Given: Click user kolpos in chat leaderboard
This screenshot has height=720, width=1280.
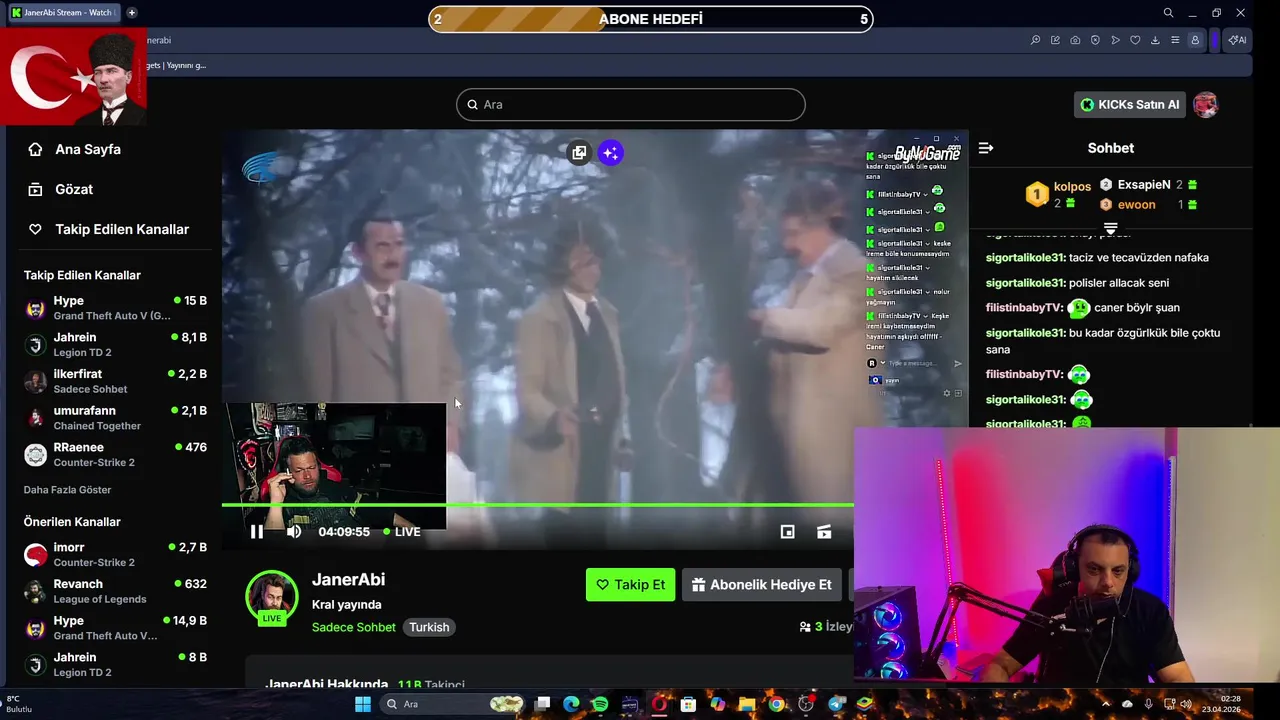Looking at the screenshot, I should [1072, 187].
